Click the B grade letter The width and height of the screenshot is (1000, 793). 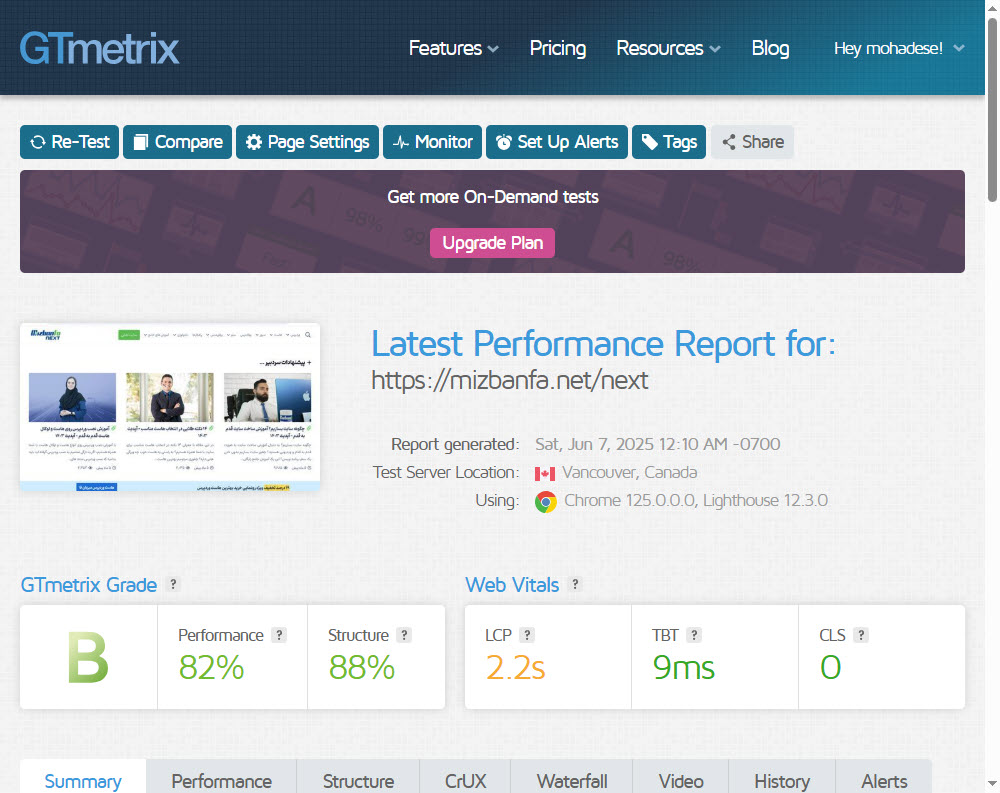tap(88, 658)
